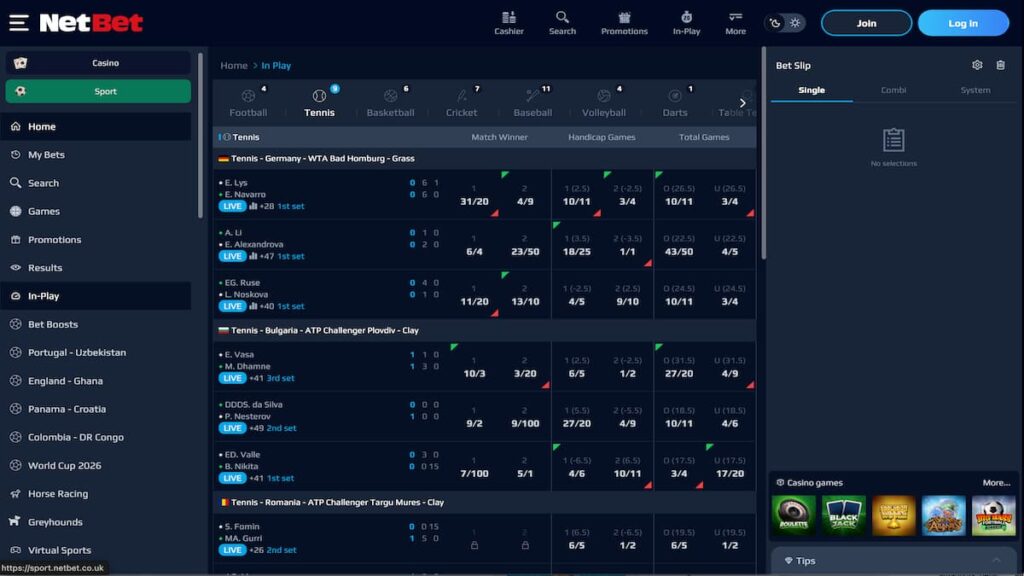Show more sports with the right arrow
Viewport: 1024px width, 576px height.
[x=743, y=103]
